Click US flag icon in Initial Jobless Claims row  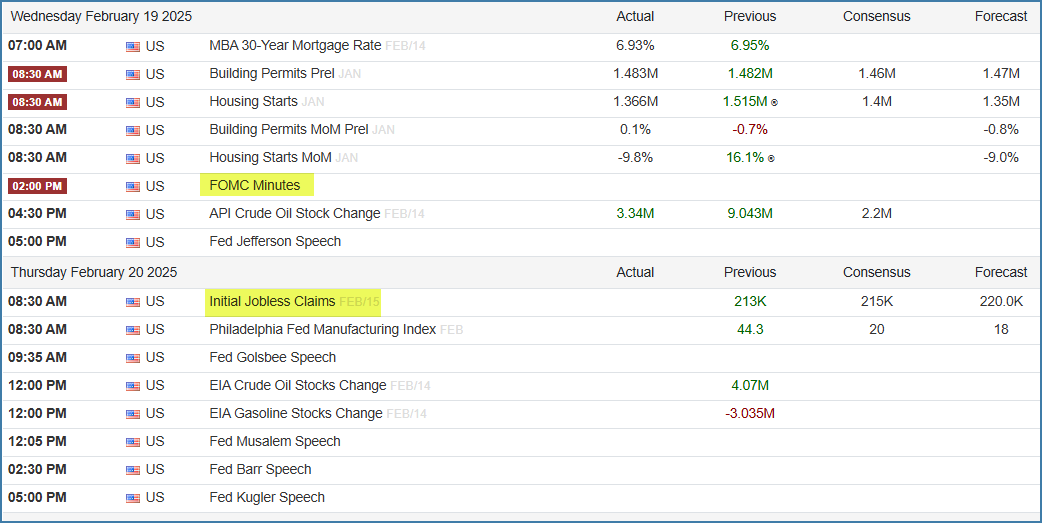pos(133,302)
